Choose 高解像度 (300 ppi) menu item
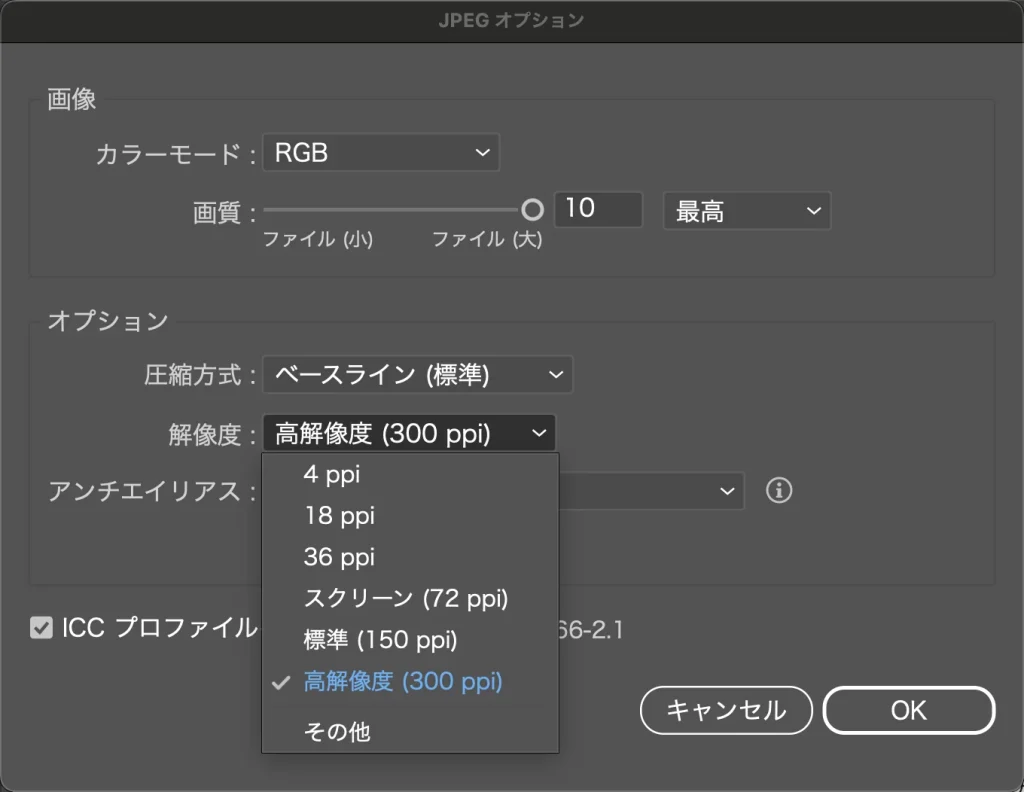1024x792 pixels. [x=410, y=682]
